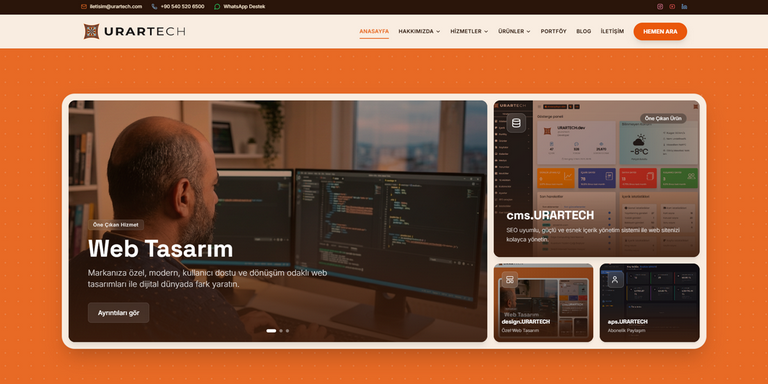The height and width of the screenshot is (384, 768).
Task: Open the HAKKIMIZDA menu item
Action: [416, 31]
